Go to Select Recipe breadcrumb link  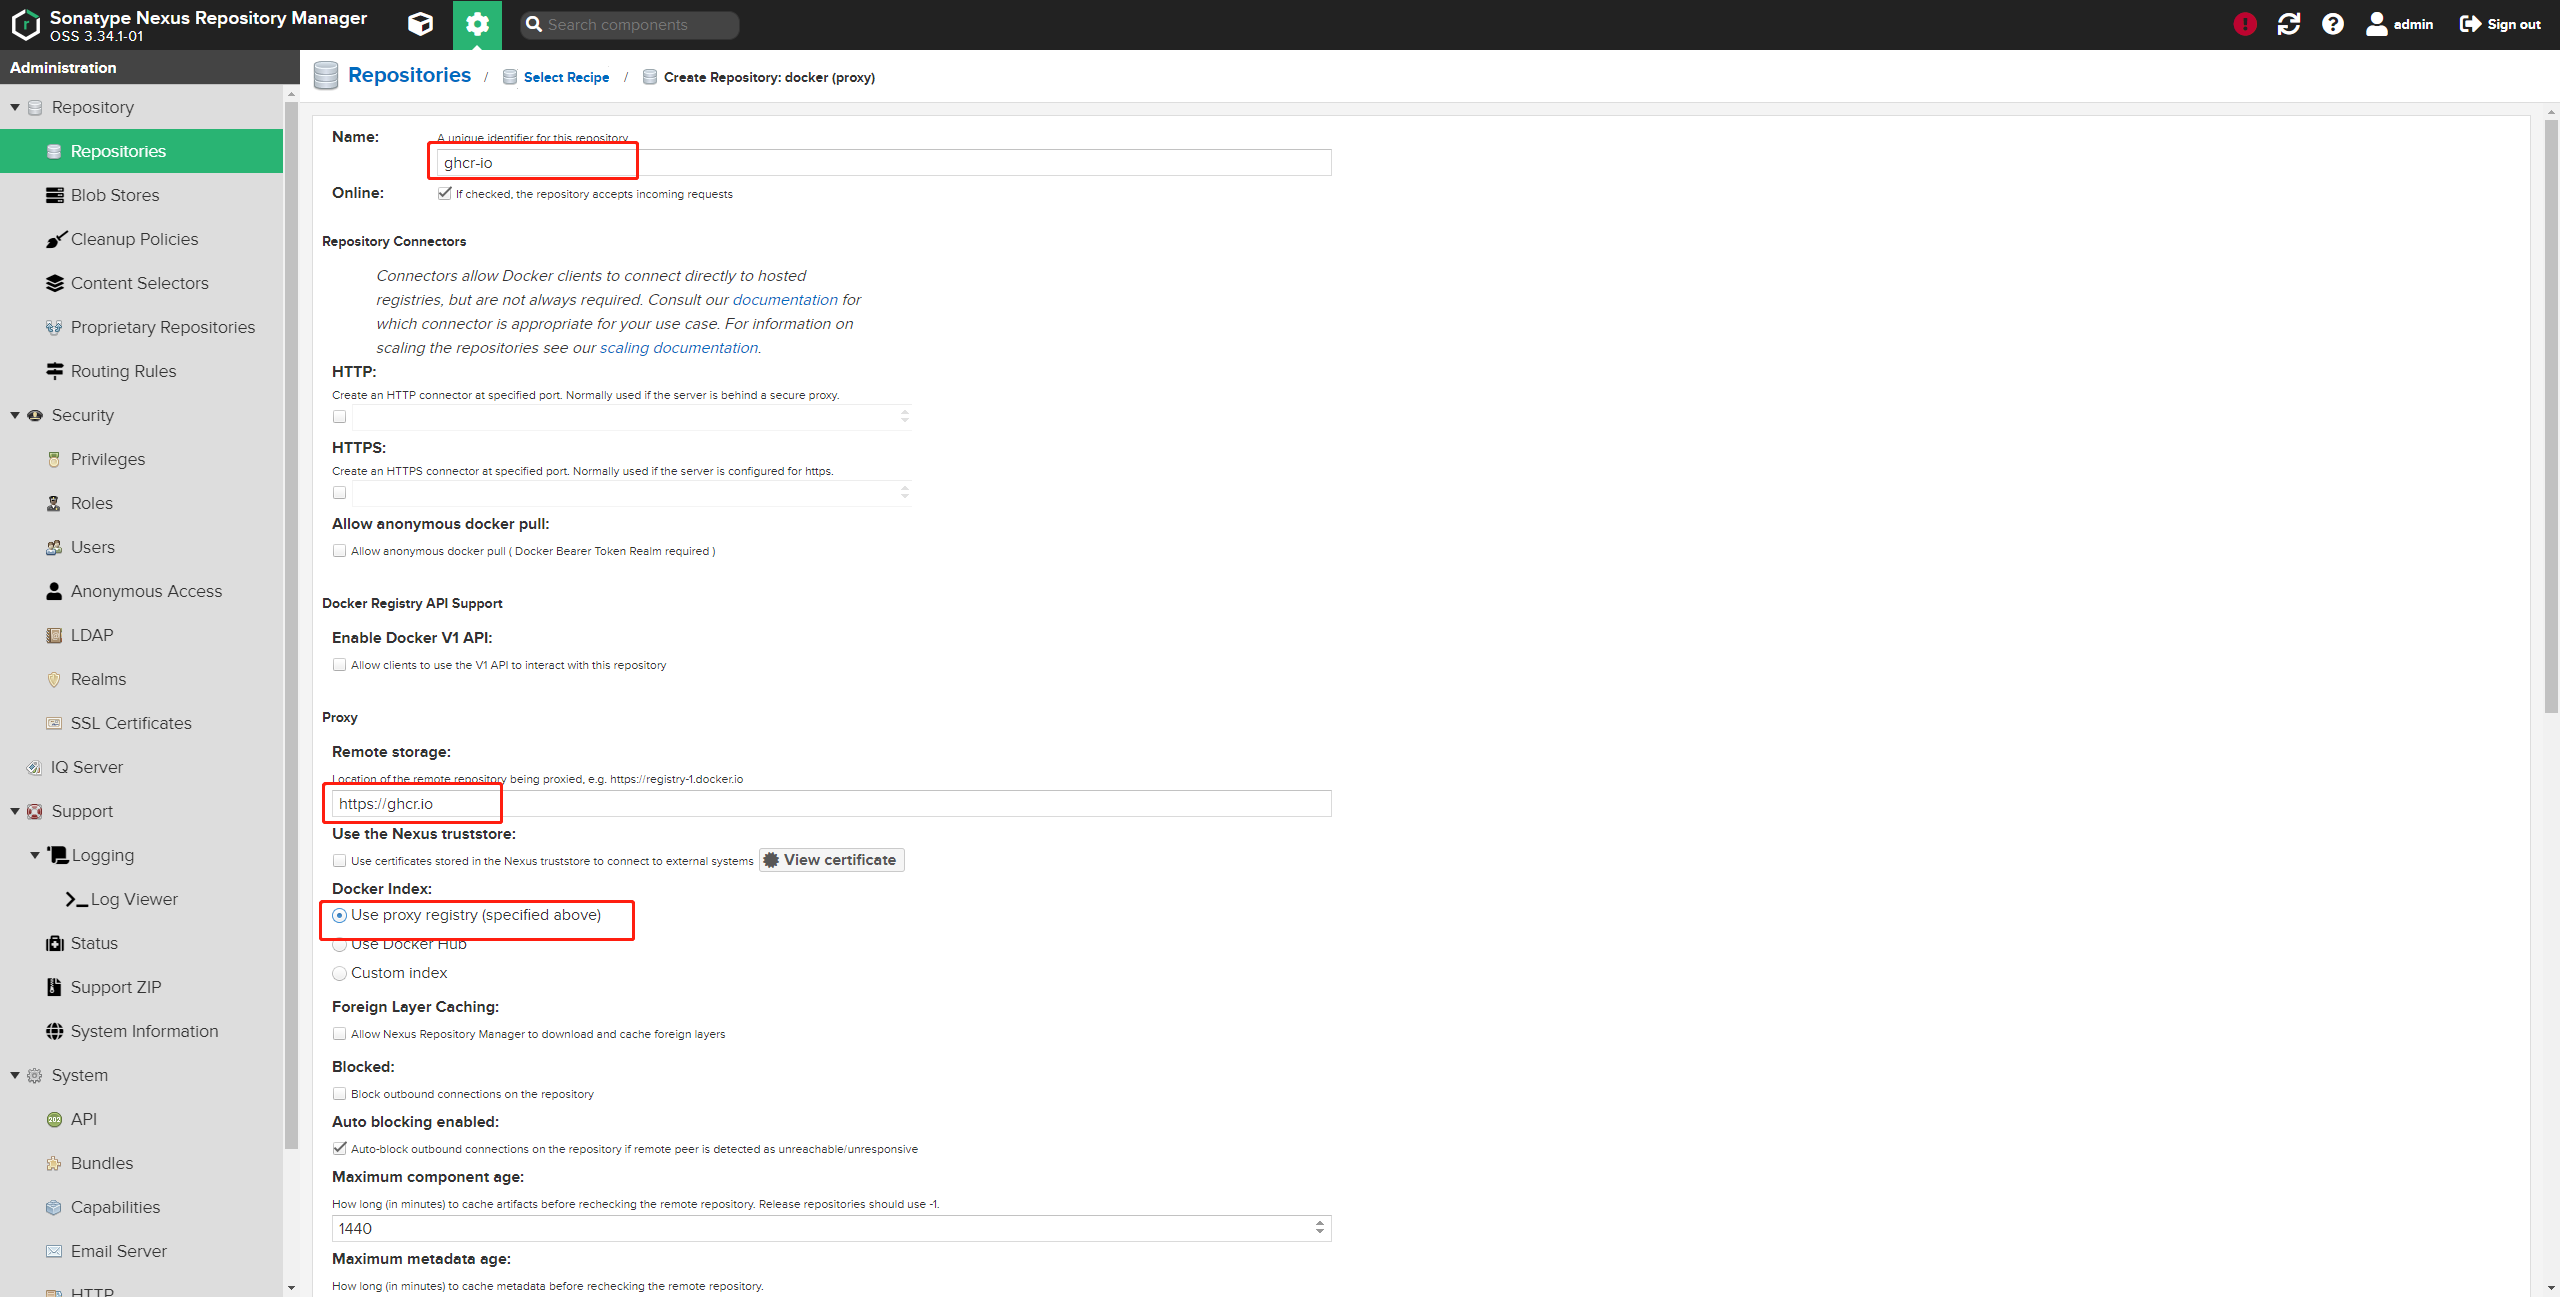click(x=566, y=77)
